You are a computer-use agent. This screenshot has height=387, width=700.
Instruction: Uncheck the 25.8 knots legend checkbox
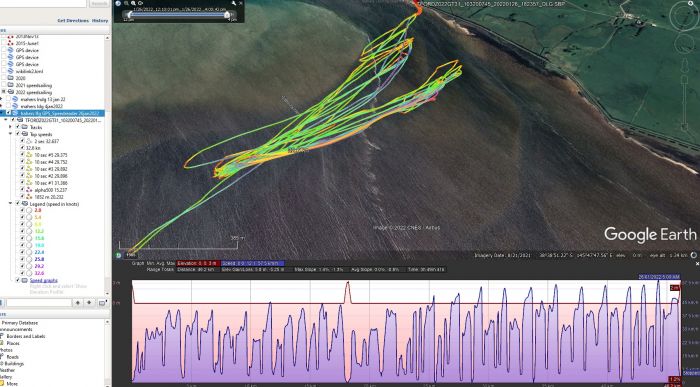pyautogui.click(x=22, y=259)
